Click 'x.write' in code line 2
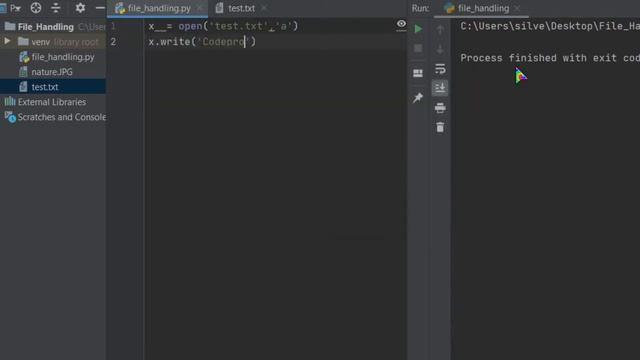Viewport: 640px width, 360px height. tap(169, 42)
